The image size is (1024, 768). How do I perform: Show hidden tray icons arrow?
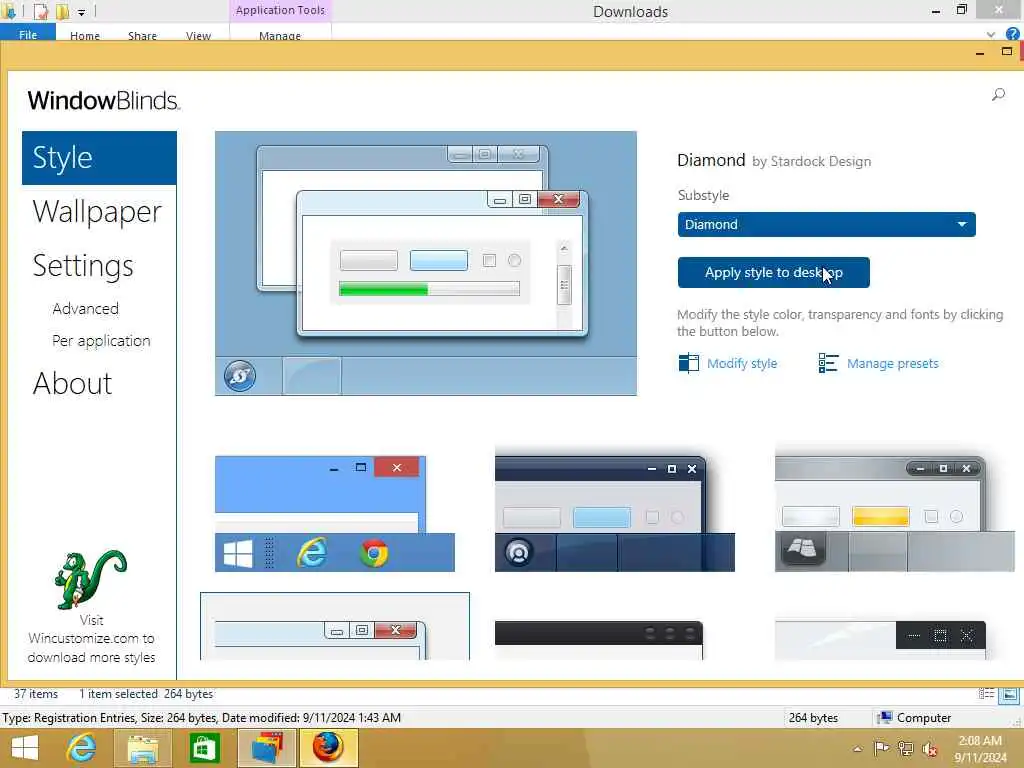pyautogui.click(x=857, y=748)
